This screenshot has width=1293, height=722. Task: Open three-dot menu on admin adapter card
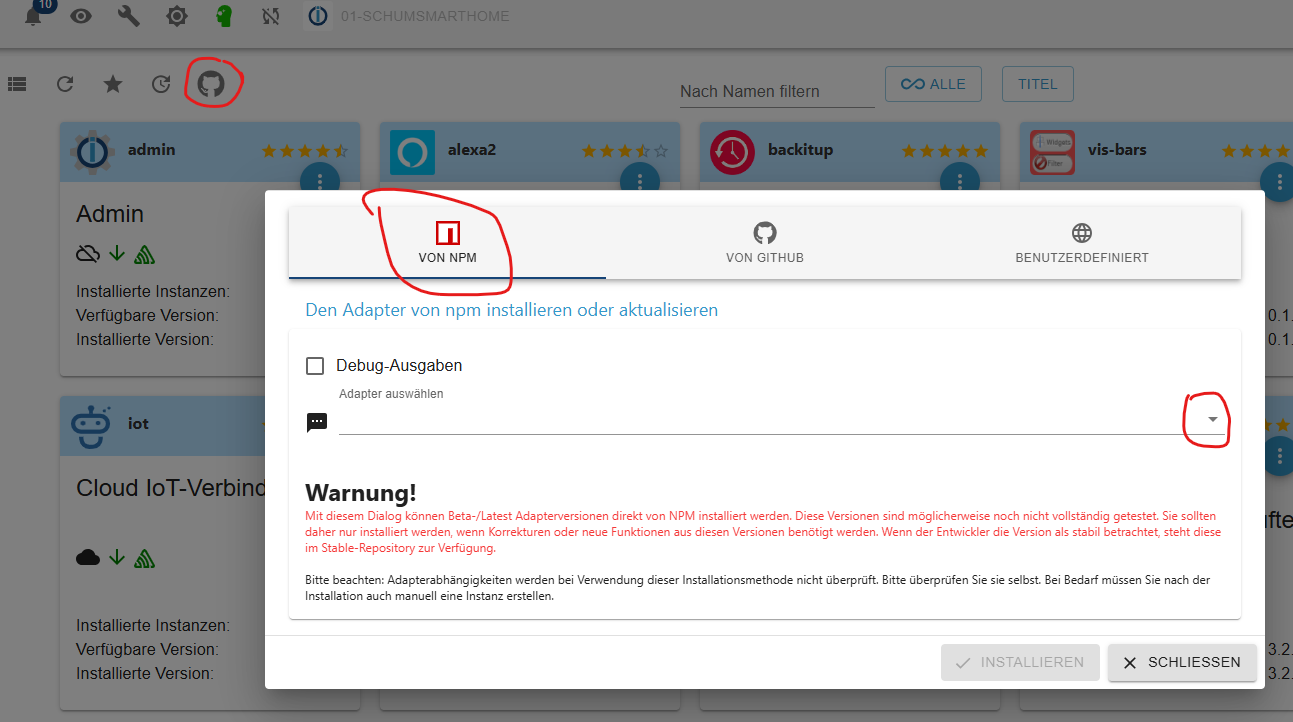[x=320, y=181]
